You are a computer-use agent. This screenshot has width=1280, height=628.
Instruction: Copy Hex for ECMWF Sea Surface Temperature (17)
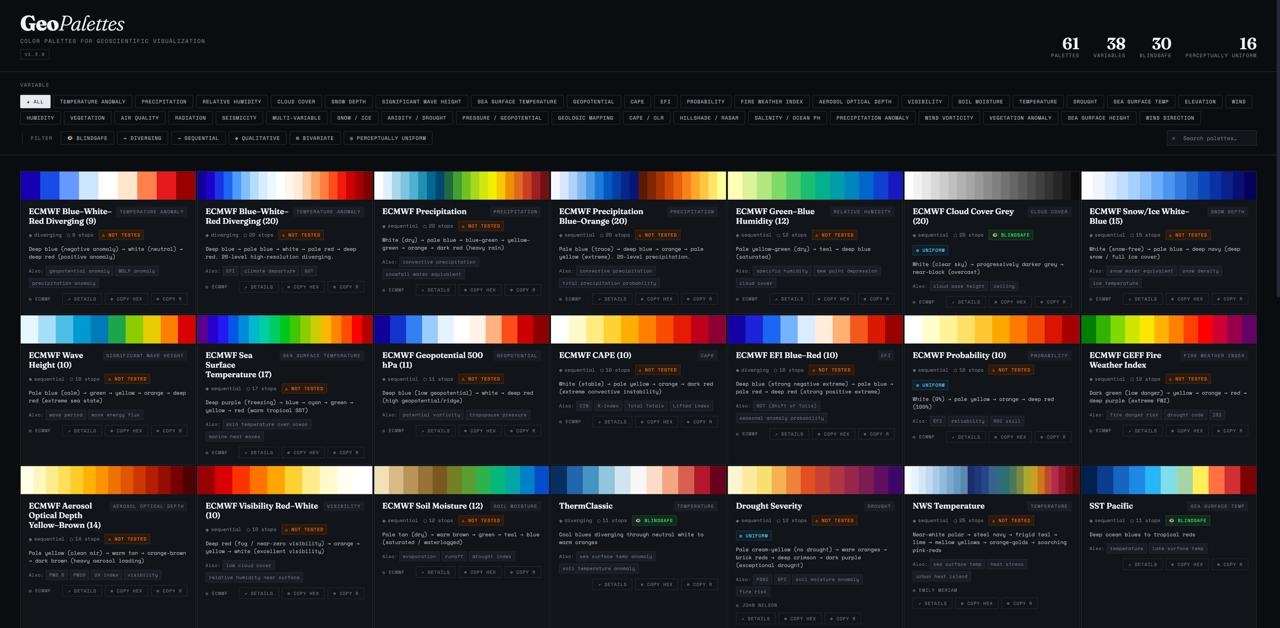pyautogui.click(x=304, y=452)
